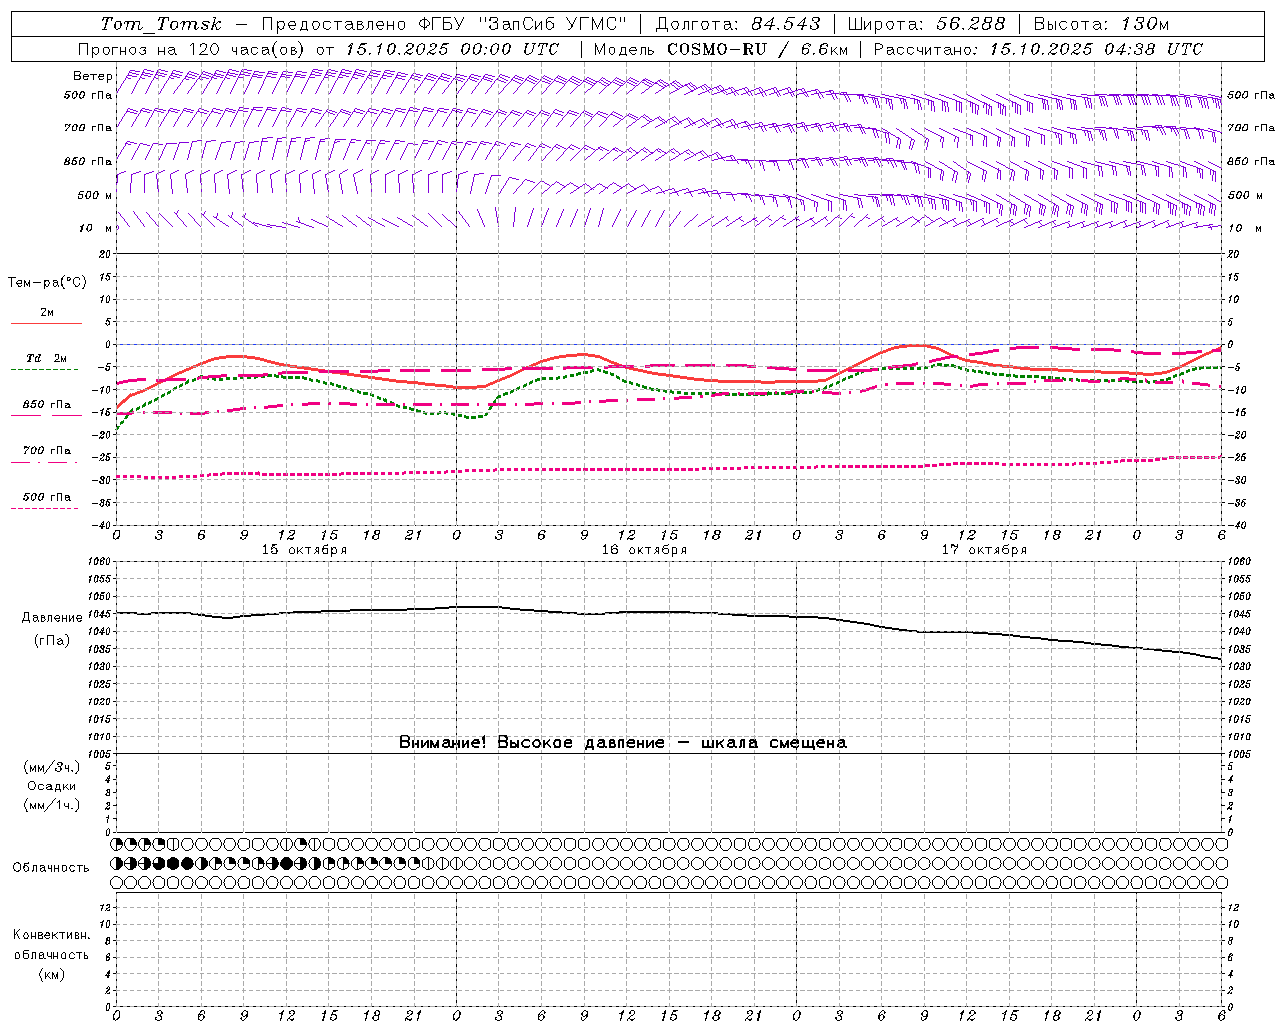Click the "Конвективн." convective cloud label
The width and height of the screenshot is (1280, 1024).
tap(51, 935)
